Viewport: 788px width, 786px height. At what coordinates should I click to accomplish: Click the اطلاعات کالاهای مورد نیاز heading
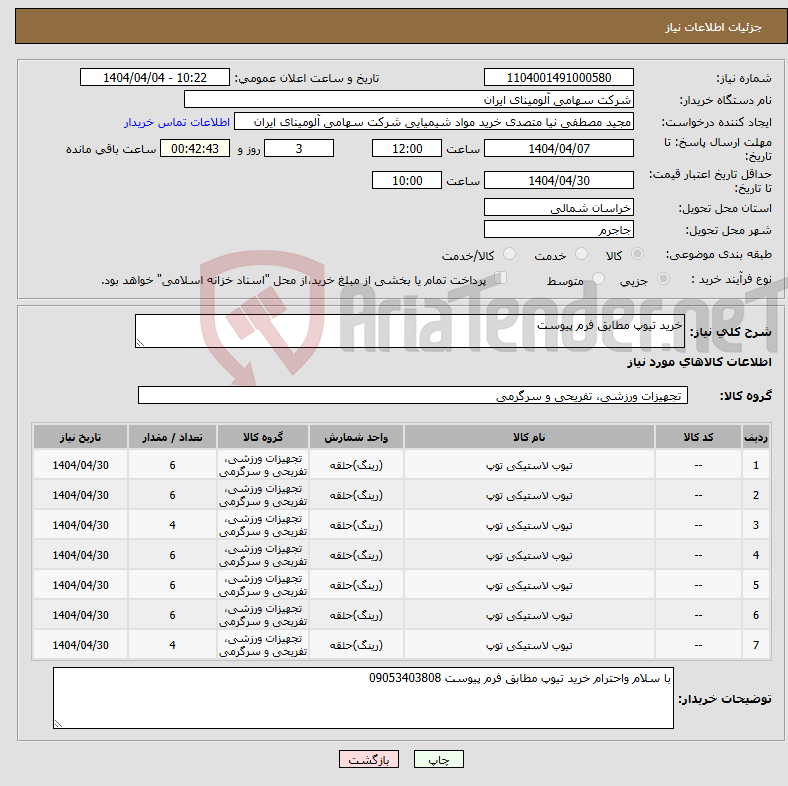pyautogui.click(x=699, y=362)
